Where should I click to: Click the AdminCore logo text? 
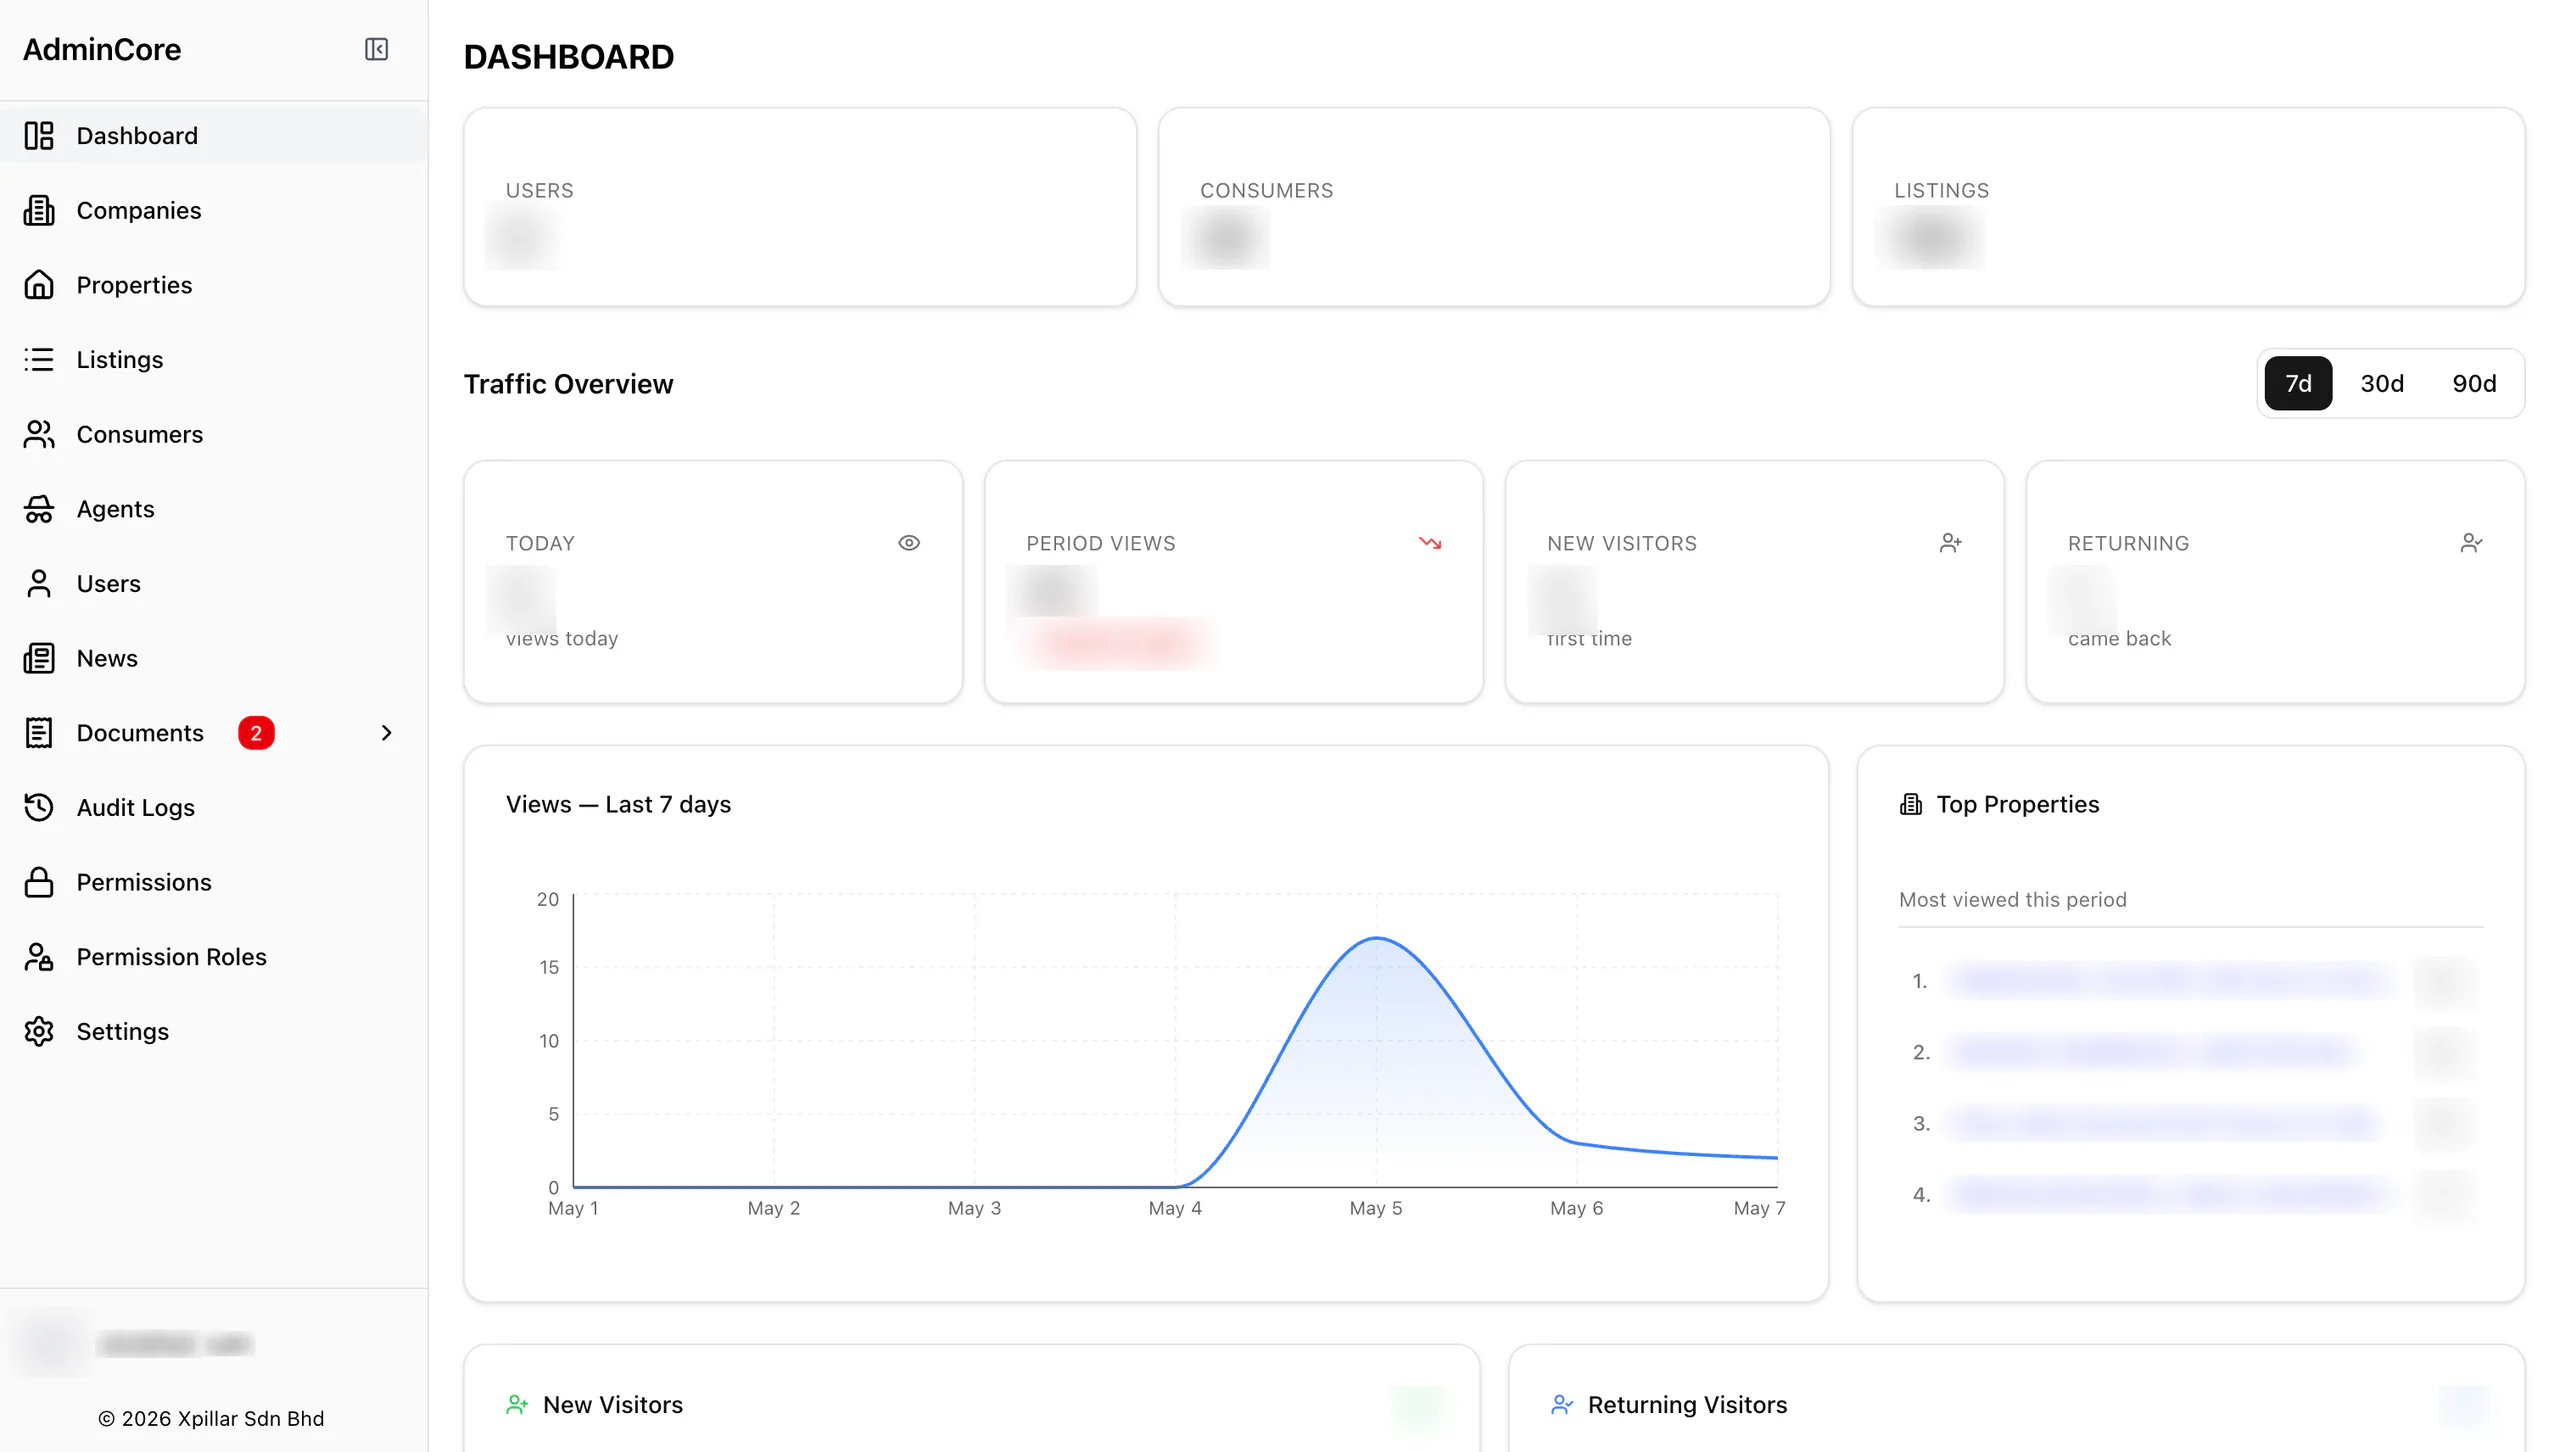(102, 49)
